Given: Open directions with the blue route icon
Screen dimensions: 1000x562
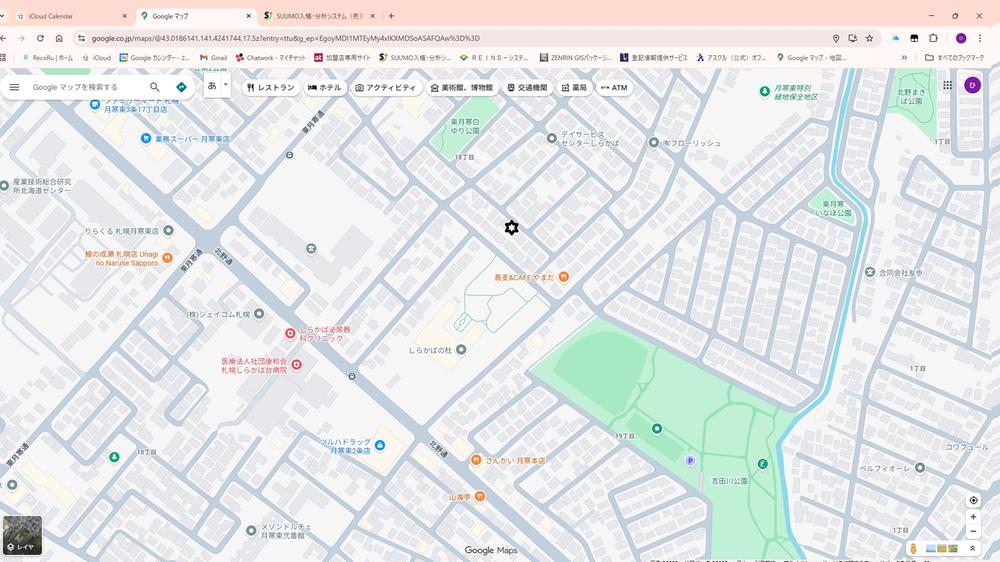Looking at the screenshot, I should (181, 87).
